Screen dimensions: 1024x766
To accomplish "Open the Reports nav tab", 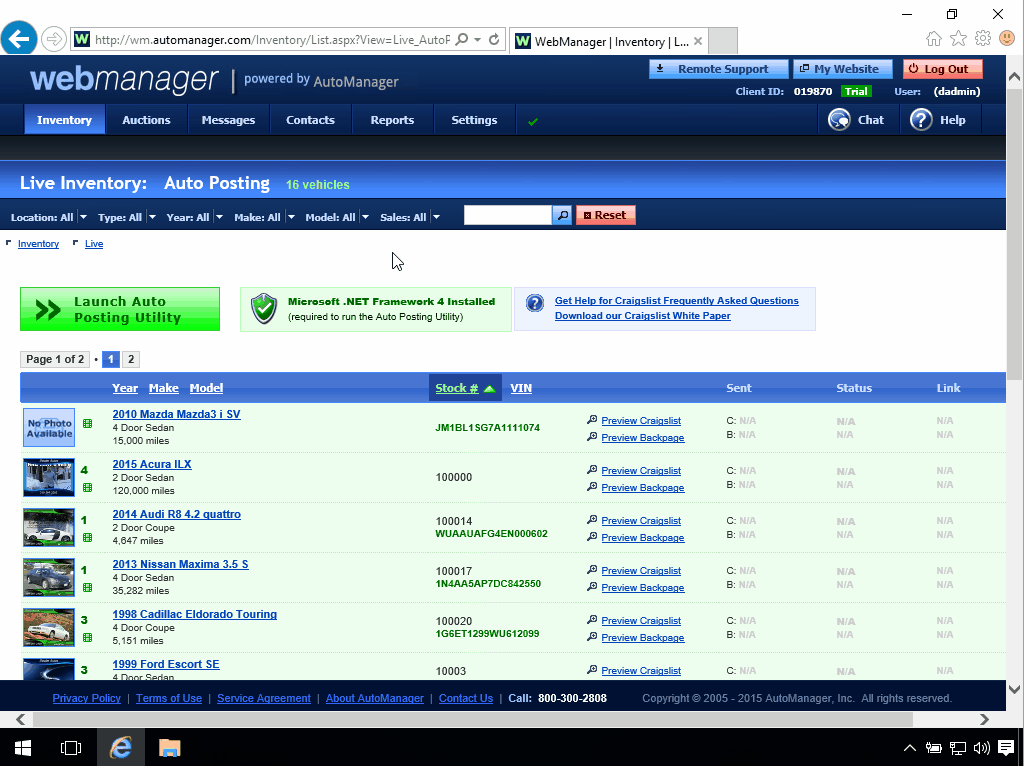I will click(392, 120).
